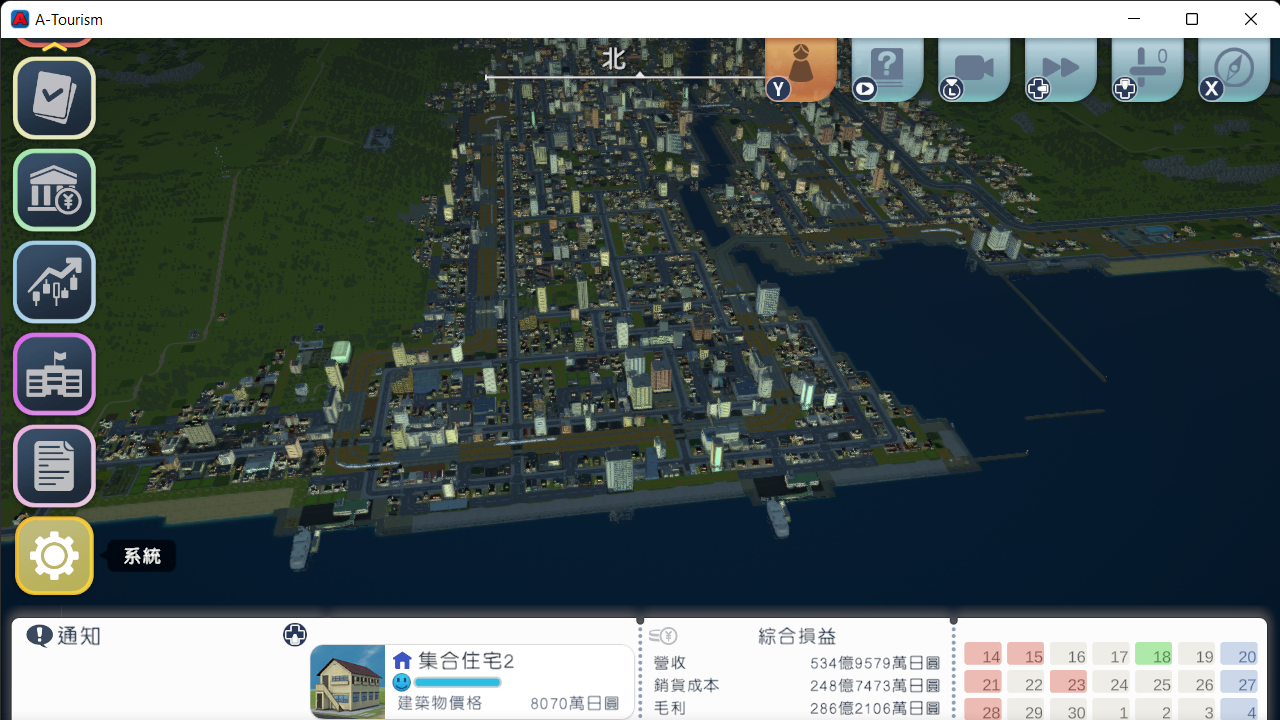
Task: Open the help guide book icon
Action: point(887,68)
